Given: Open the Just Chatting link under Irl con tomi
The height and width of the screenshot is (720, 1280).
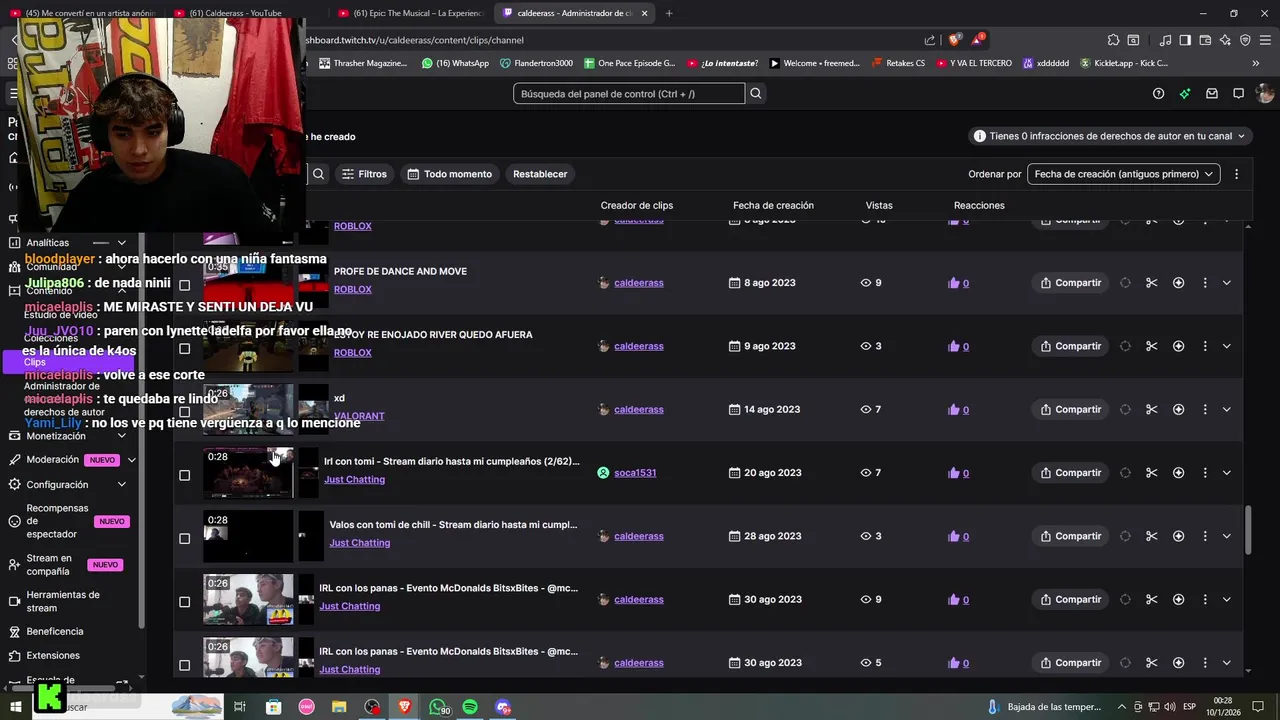Looking at the screenshot, I should tap(354, 480).
